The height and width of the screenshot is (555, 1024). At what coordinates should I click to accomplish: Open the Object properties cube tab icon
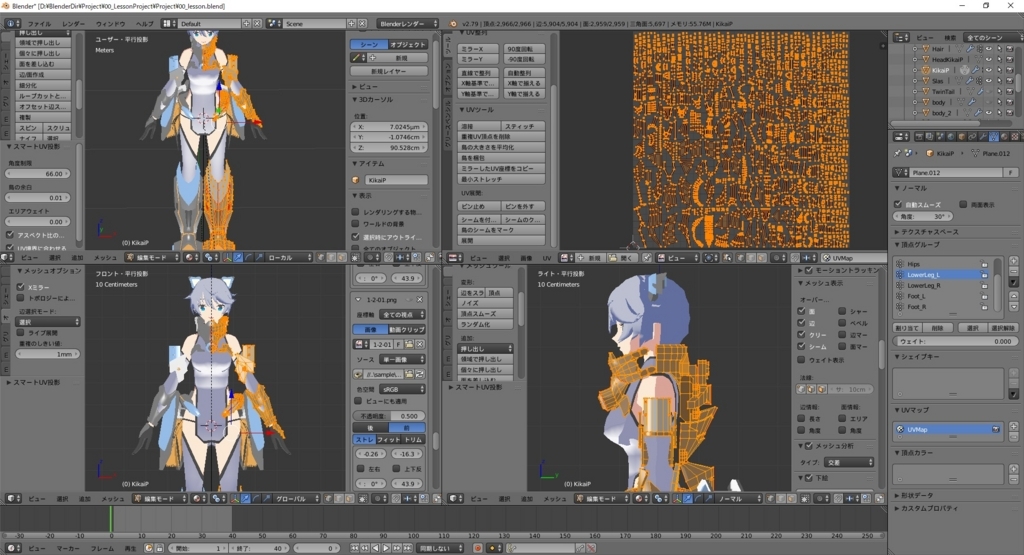[962, 136]
